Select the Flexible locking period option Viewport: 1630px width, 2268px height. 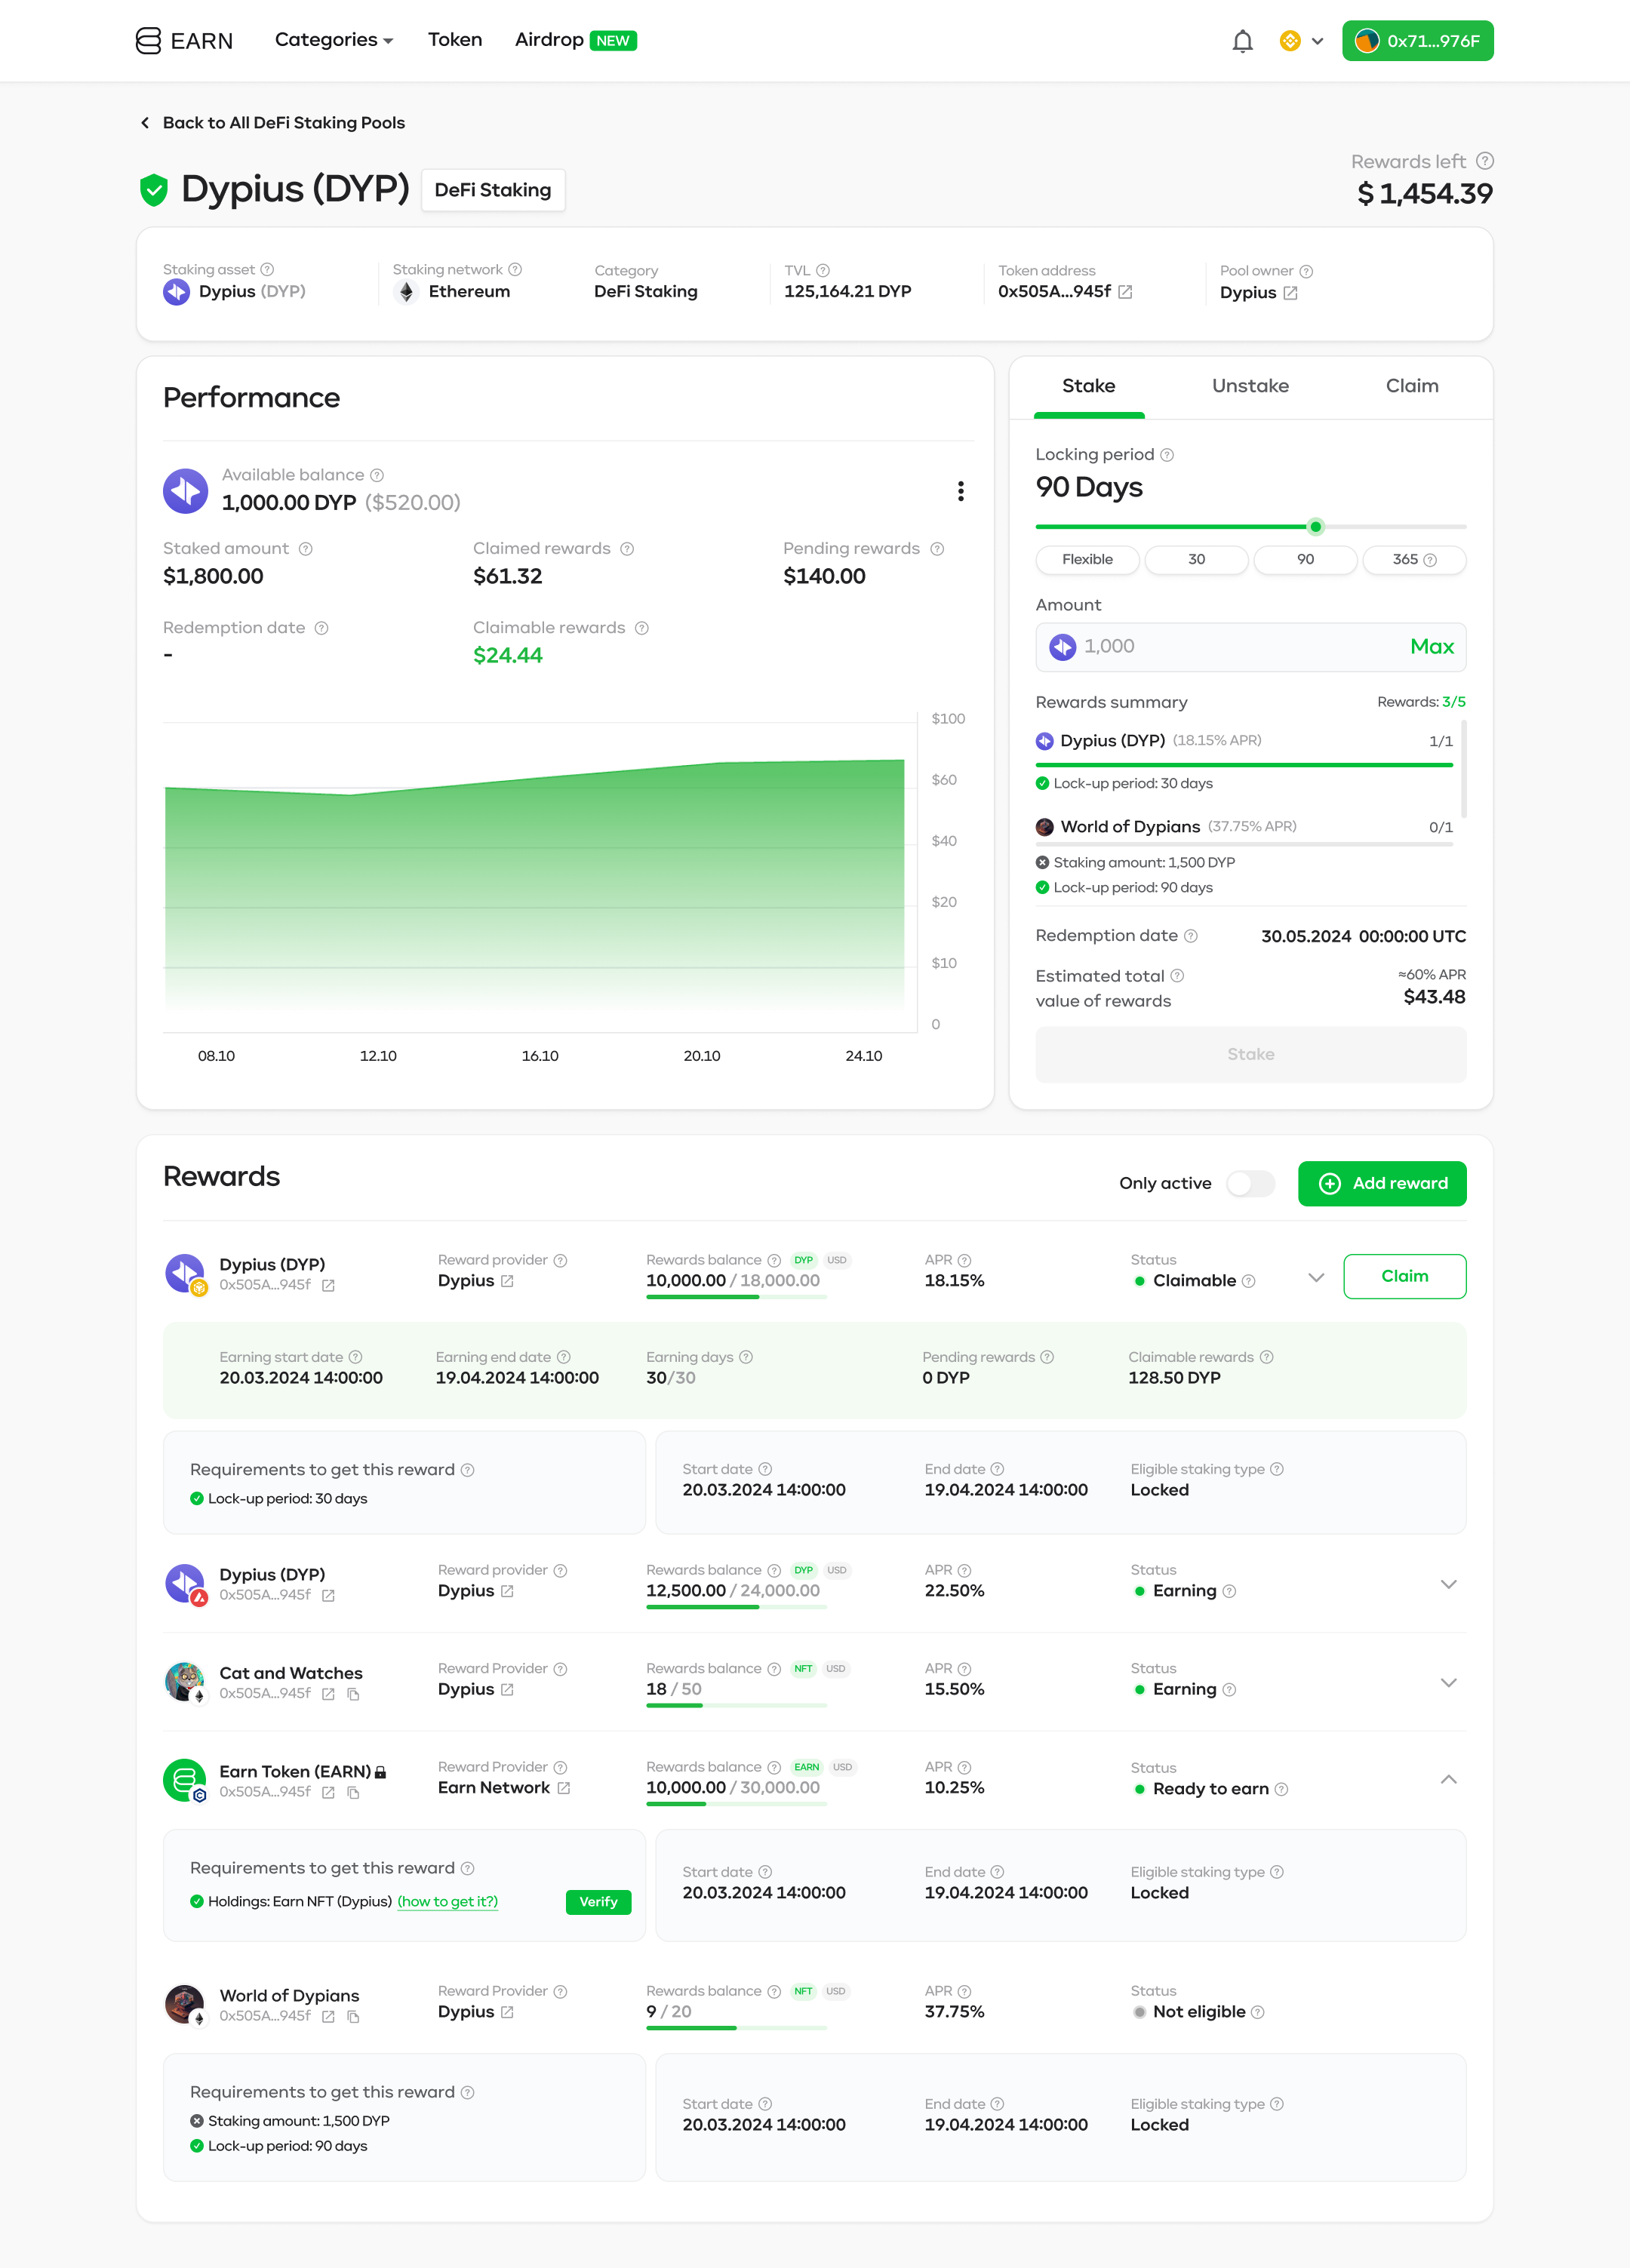pos(1087,560)
